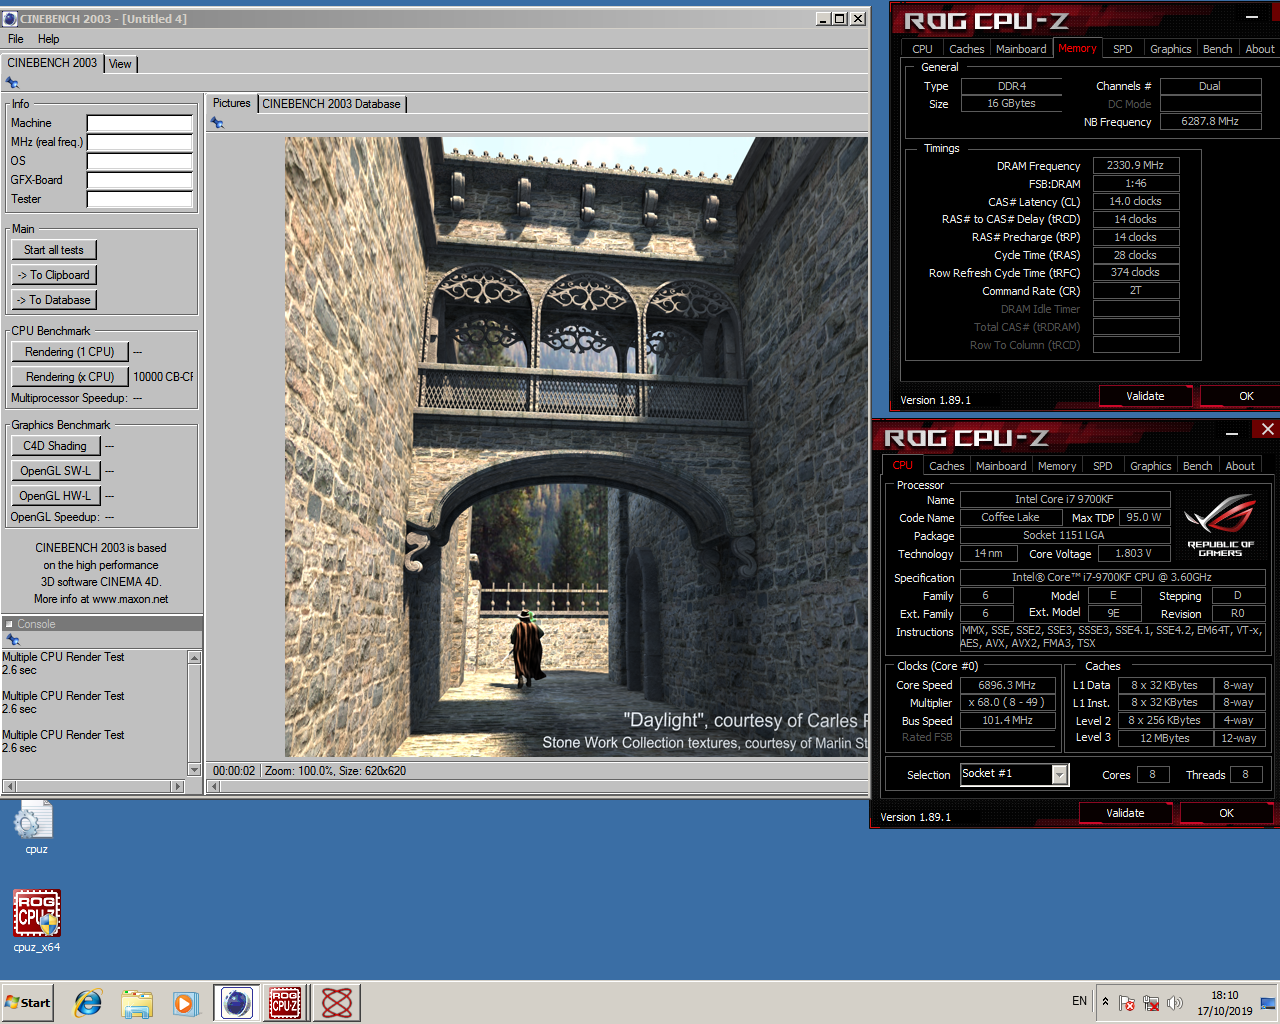Click the OS input field
This screenshot has width=1280, height=1024.
tap(139, 161)
